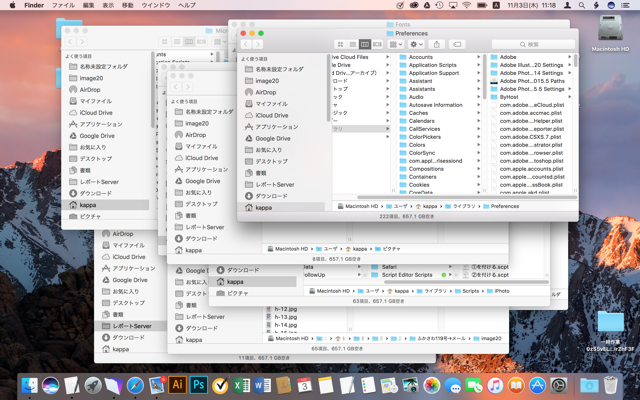Open the arrange-by dropdown in the Preferences toolbar
Viewport: 640px width, 400px height.
tap(396, 44)
